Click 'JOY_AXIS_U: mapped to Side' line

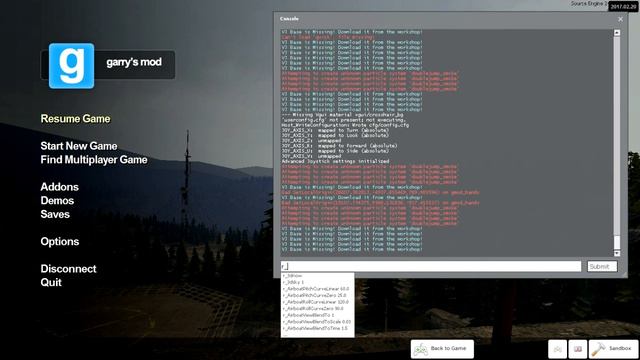(x=335, y=151)
